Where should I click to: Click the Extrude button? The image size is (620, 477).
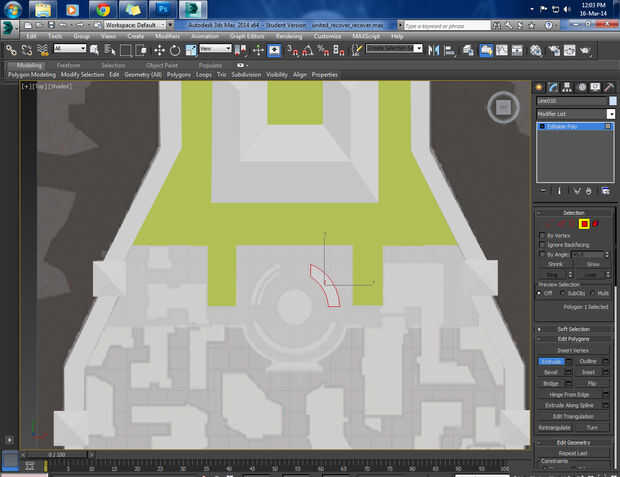[x=551, y=362]
